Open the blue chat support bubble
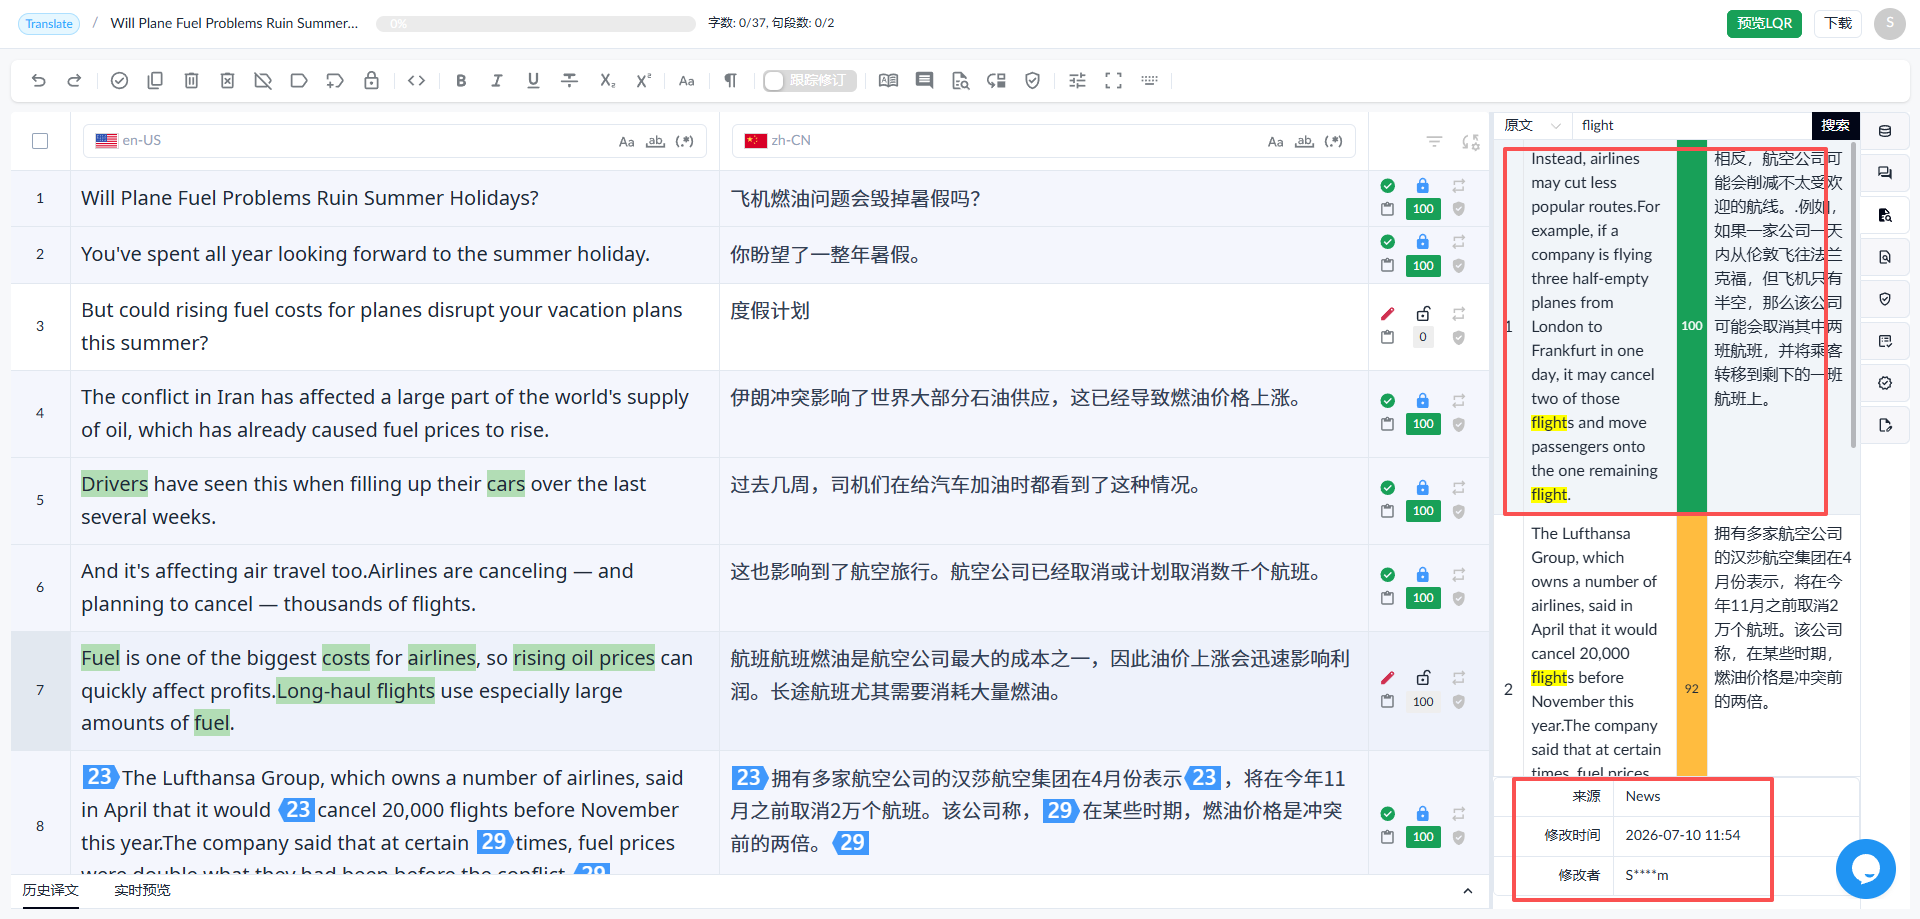Image resolution: width=1920 pixels, height=919 pixels. (x=1865, y=869)
